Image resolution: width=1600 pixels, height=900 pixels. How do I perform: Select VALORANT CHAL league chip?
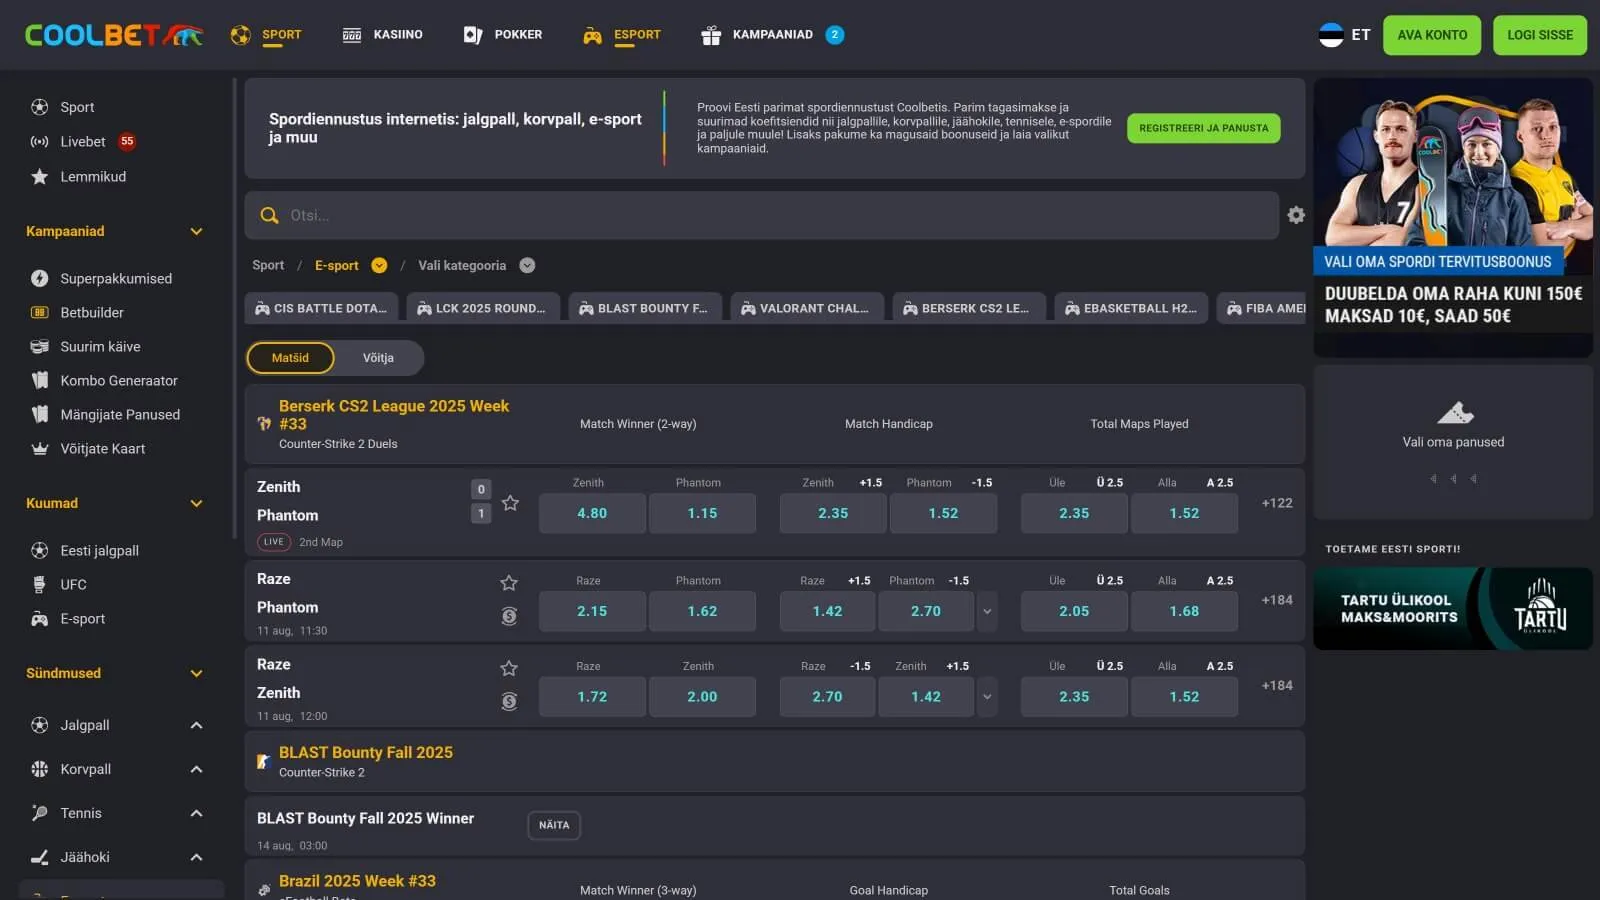(x=807, y=308)
